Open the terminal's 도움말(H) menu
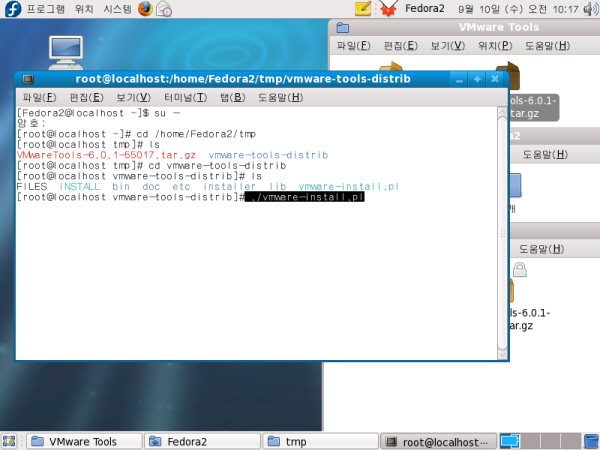The height and width of the screenshot is (450, 600). (x=280, y=98)
